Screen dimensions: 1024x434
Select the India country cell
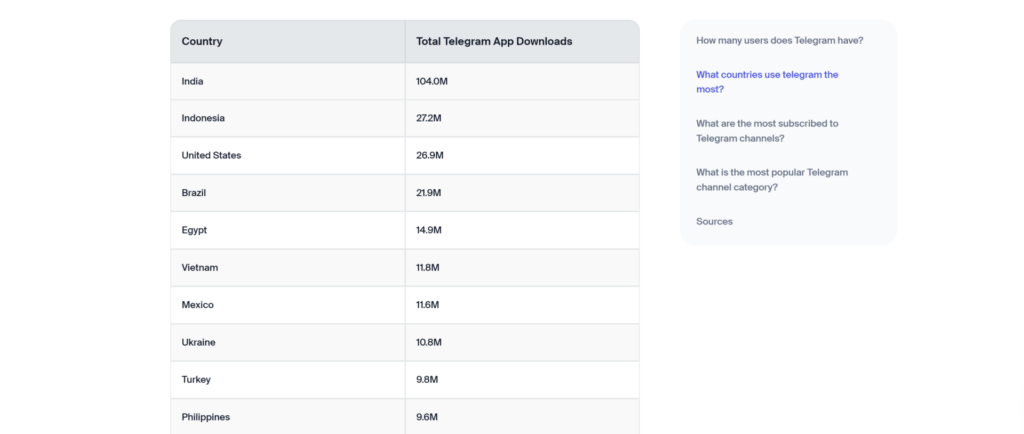tap(287, 82)
